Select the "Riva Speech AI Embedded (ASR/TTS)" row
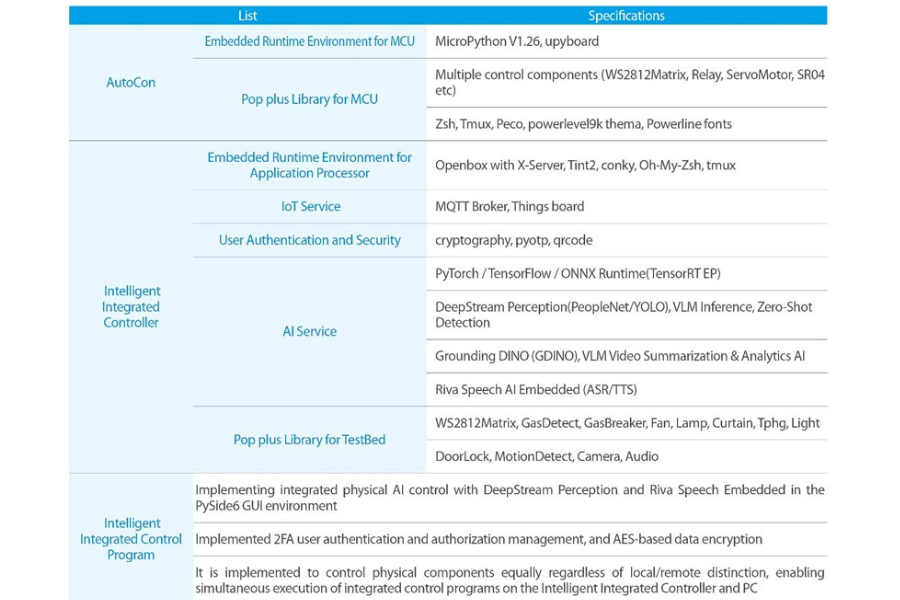Image resolution: width=900 pixels, height=600 pixels. (535, 389)
